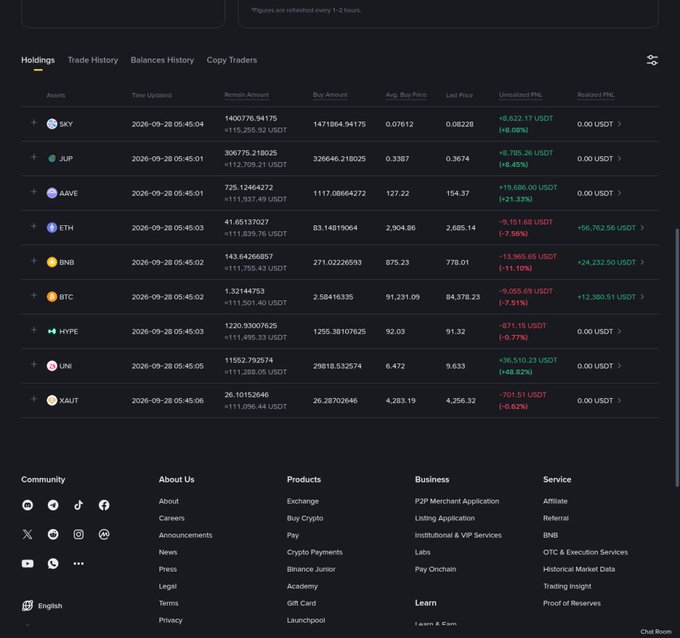This screenshot has width=680, height=638.
Task: Open the Careers link
Action: 171,518
